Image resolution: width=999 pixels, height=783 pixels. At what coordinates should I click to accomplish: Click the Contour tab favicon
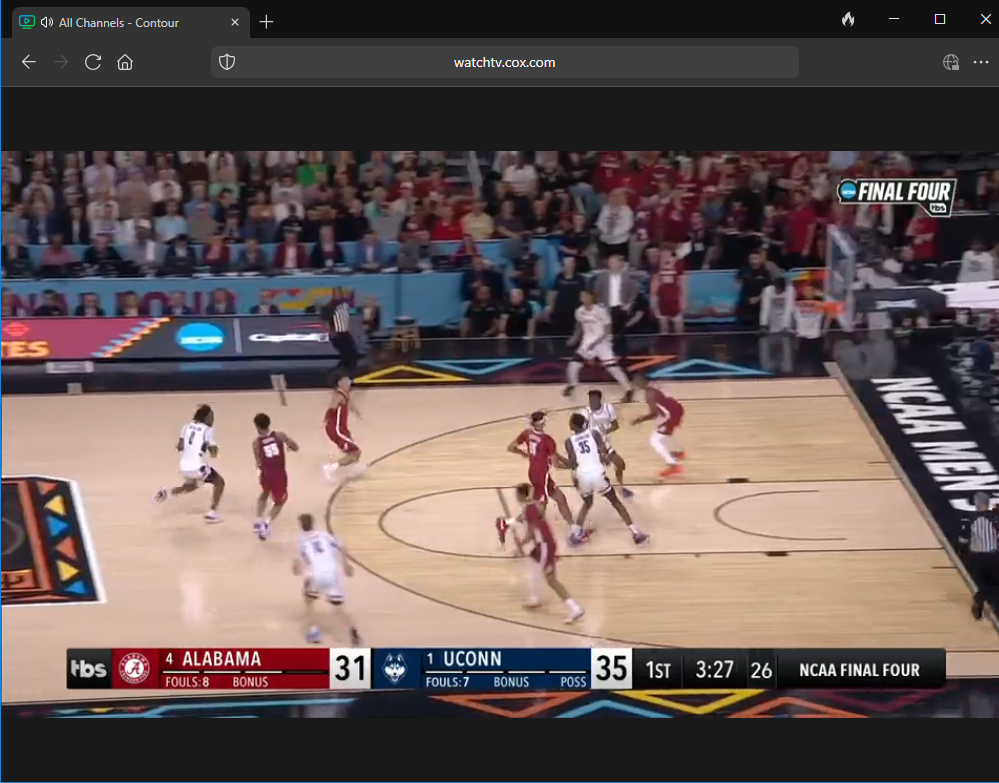pos(27,22)
